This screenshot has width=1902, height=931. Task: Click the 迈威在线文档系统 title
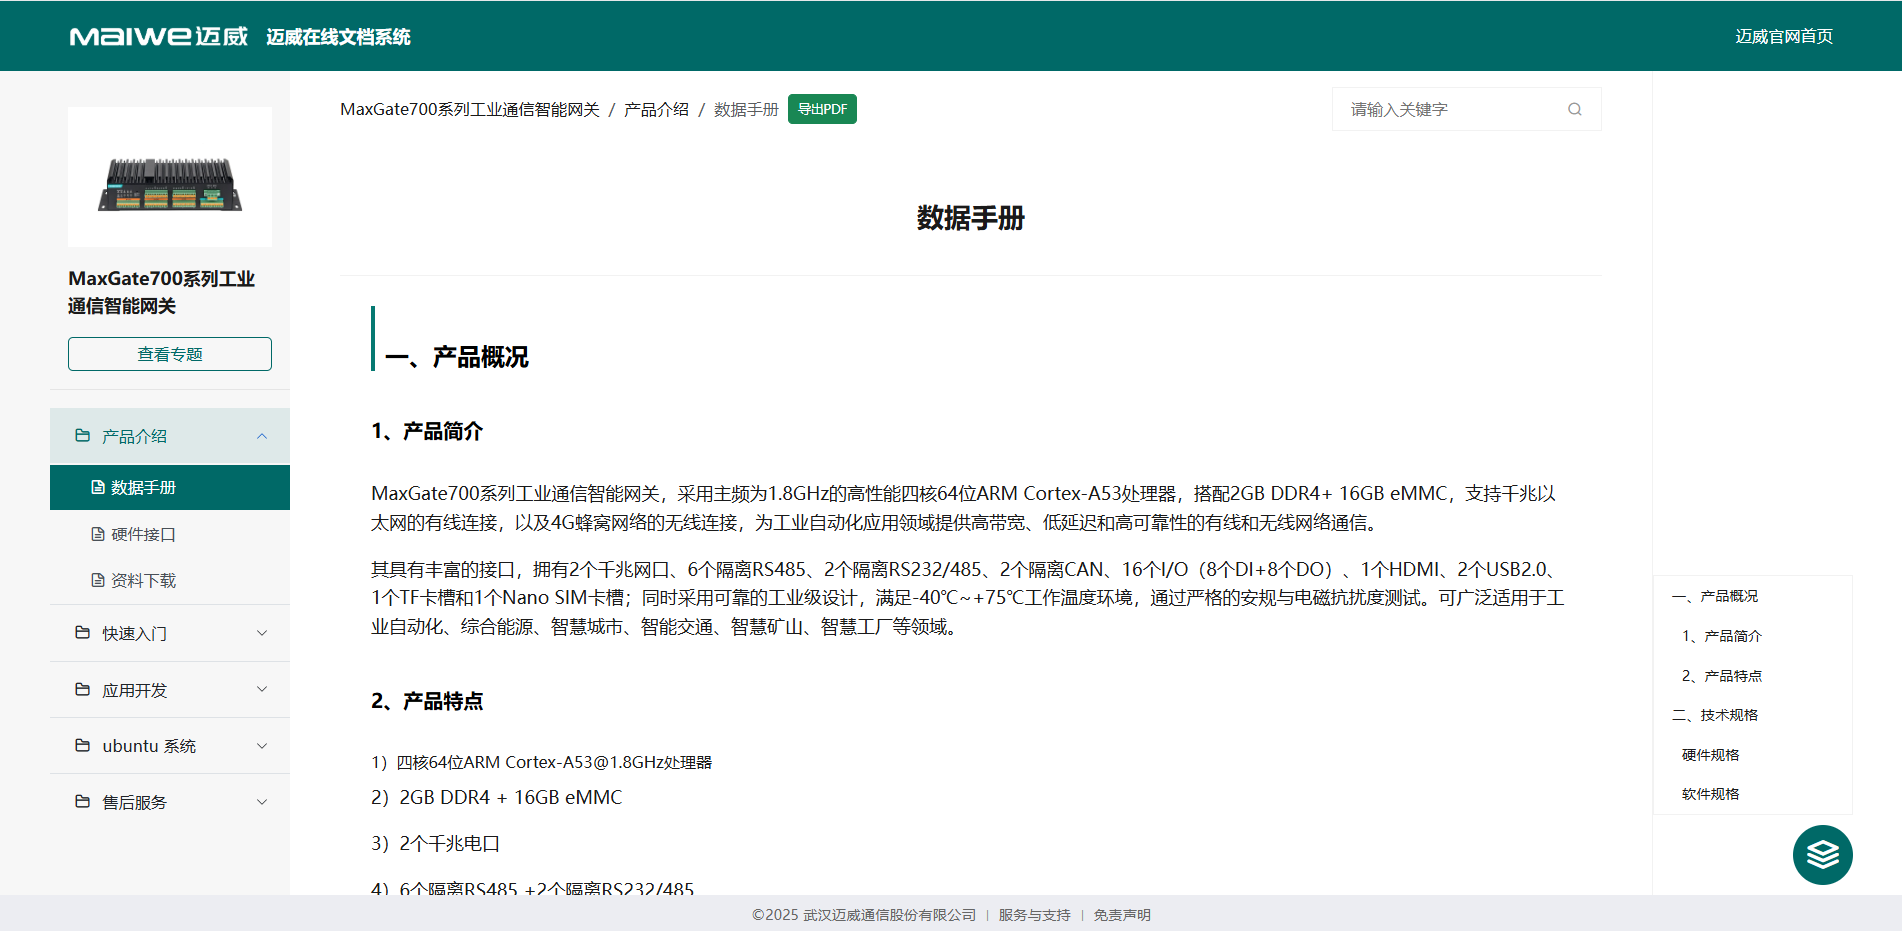click(x=338, y=37)
